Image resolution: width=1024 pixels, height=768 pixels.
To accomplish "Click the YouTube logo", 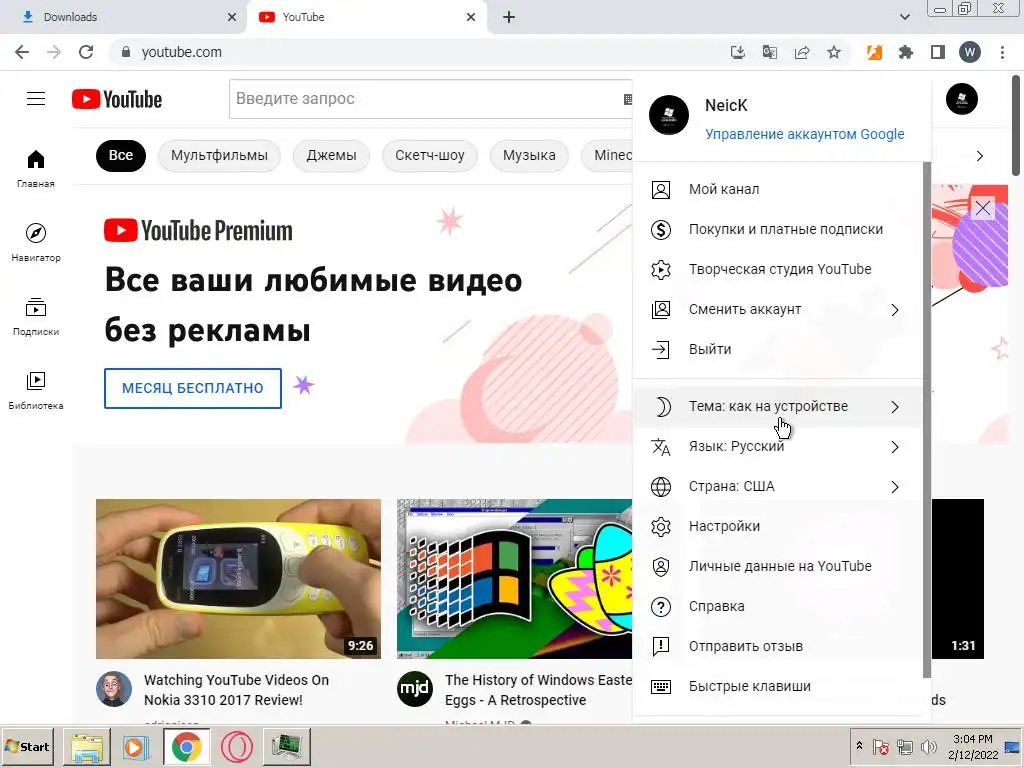I will (117, 99).
